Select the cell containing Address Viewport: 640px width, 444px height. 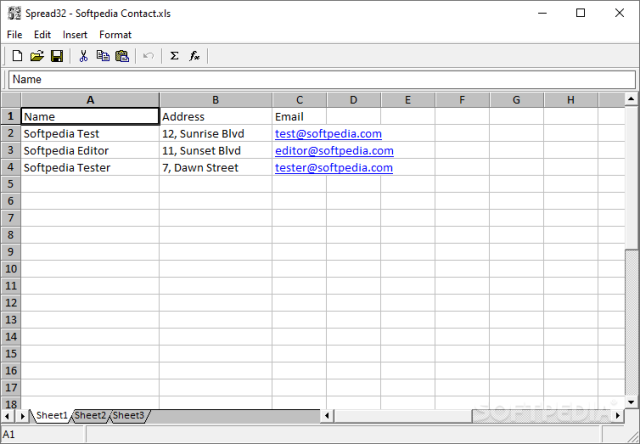[216, 116]
